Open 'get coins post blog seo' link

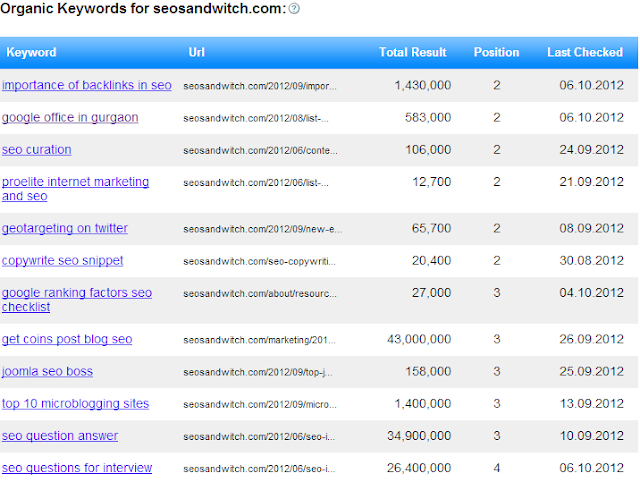coord(67,339)
